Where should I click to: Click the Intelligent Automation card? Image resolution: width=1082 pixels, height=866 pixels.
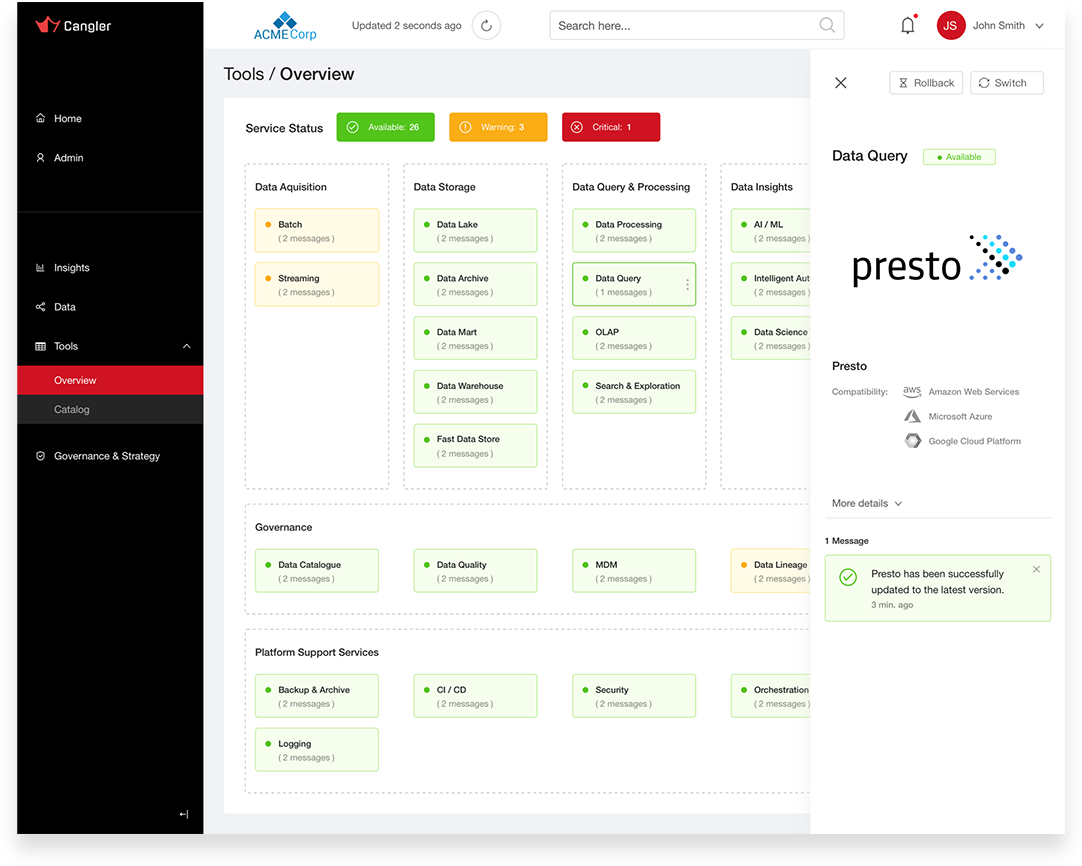click(771, 284)
